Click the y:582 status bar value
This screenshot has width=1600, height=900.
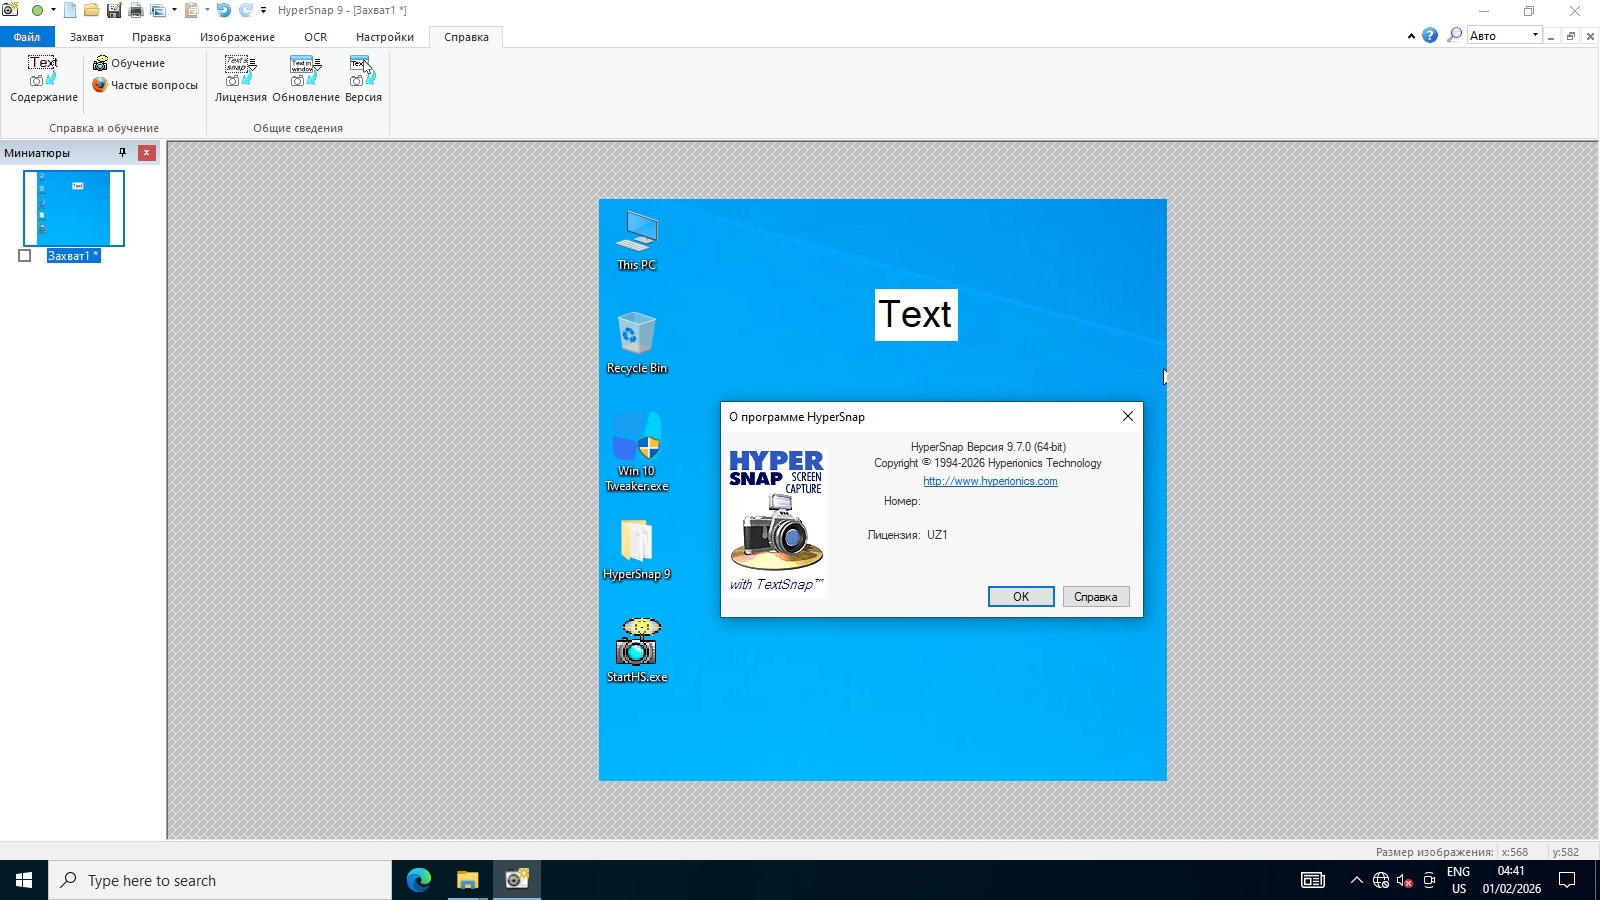1566,852
